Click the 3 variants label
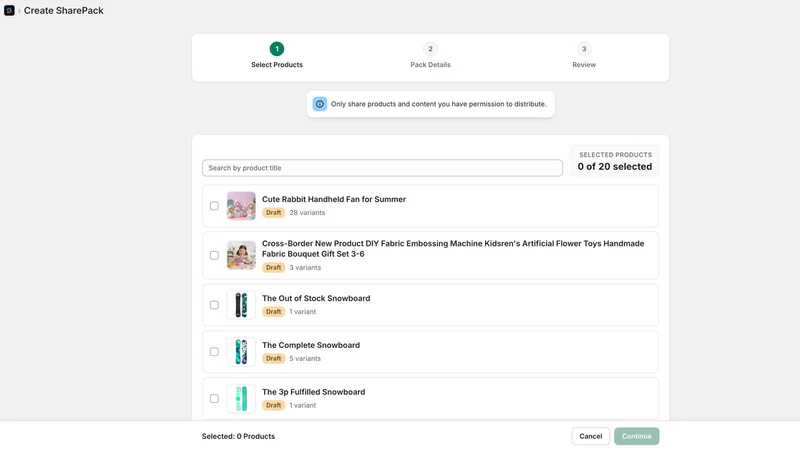The height and width of the screenshot is (450, 800). (305, 267)
